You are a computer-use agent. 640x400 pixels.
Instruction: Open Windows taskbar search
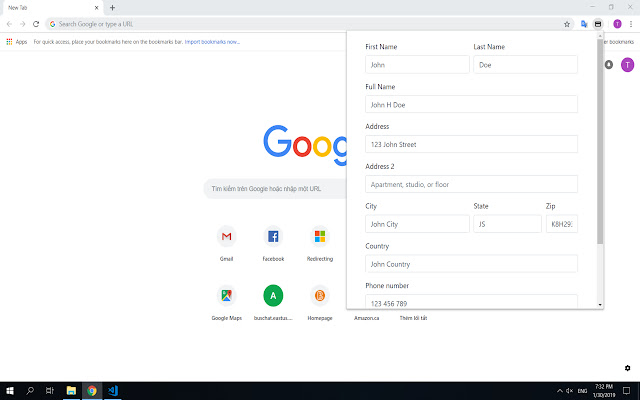pyautogui.click(x=30, y=391)
